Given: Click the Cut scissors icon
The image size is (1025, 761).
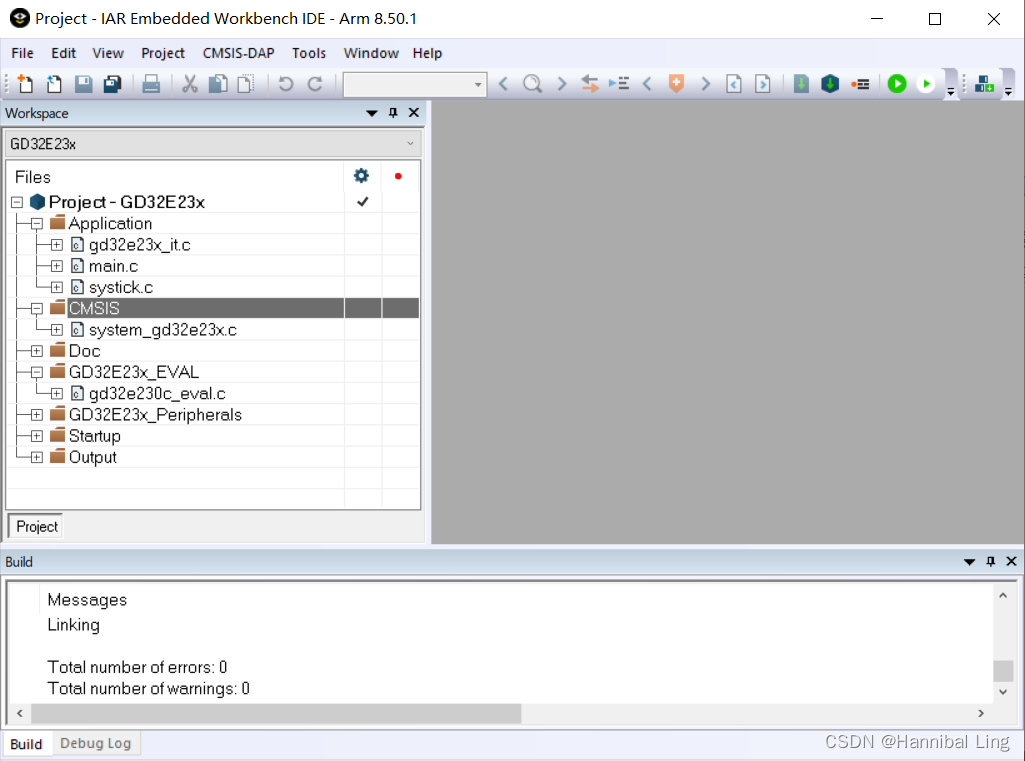Looking at the screenshot, I should point(190,84).
